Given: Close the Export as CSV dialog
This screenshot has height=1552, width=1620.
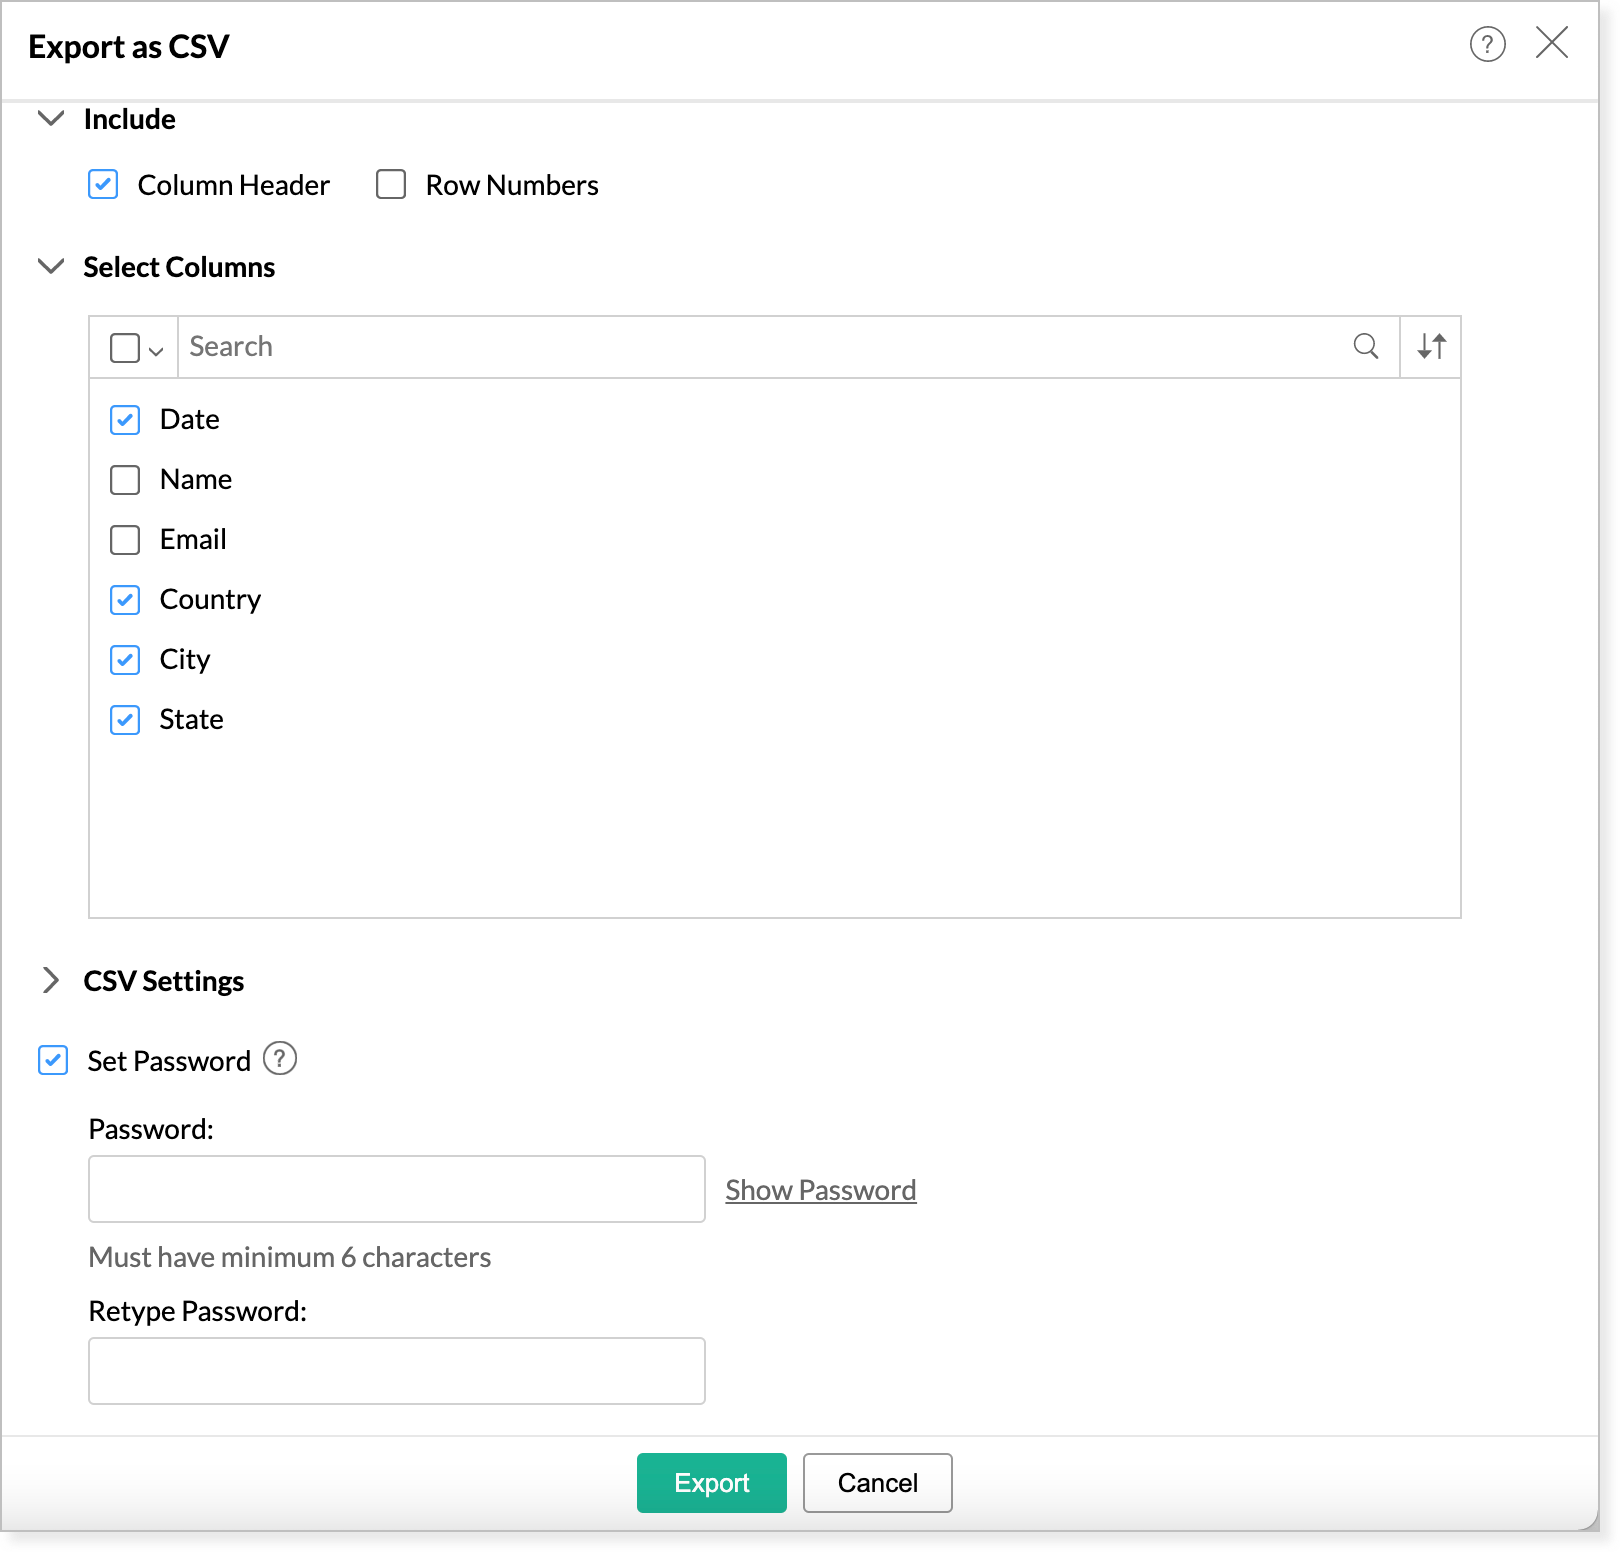Looking at the screenshot, I should click(1552, 44).
